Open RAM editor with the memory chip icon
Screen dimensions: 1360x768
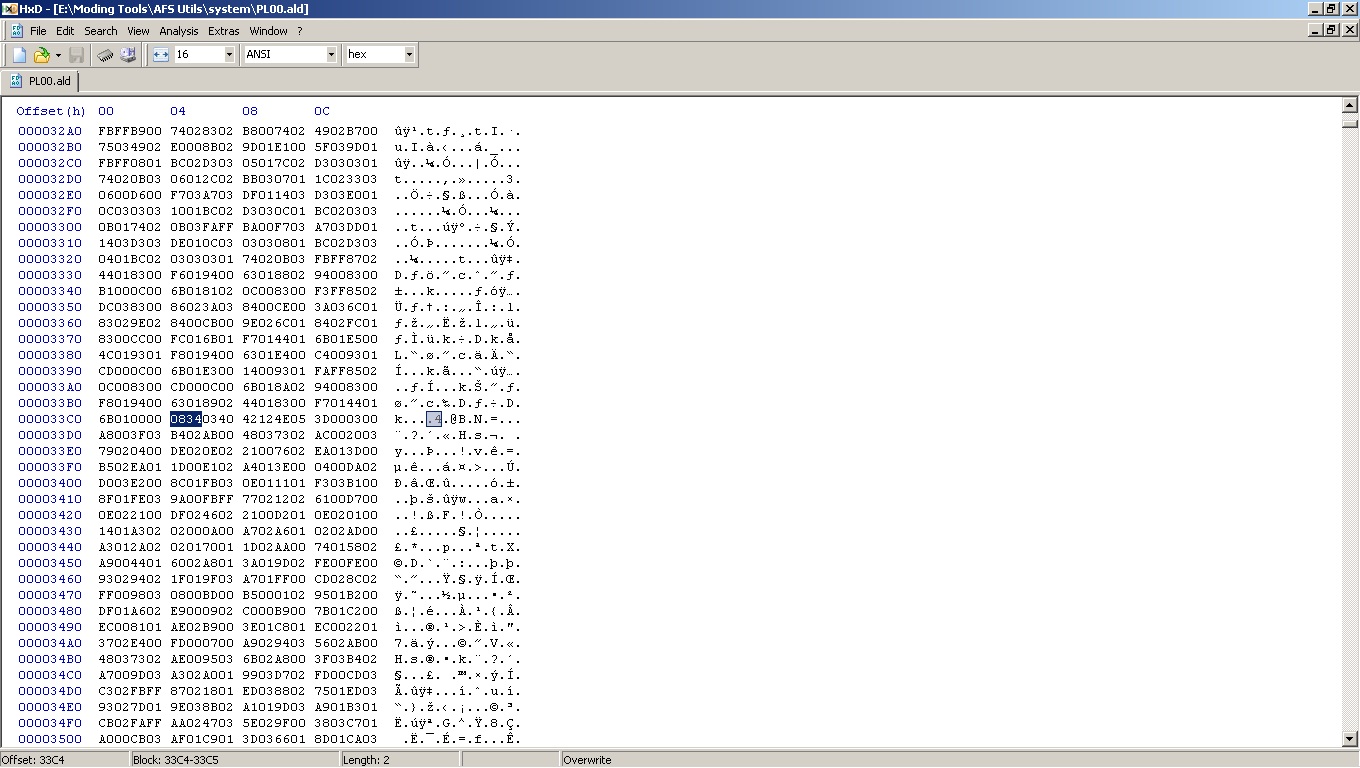click(105, 55)
